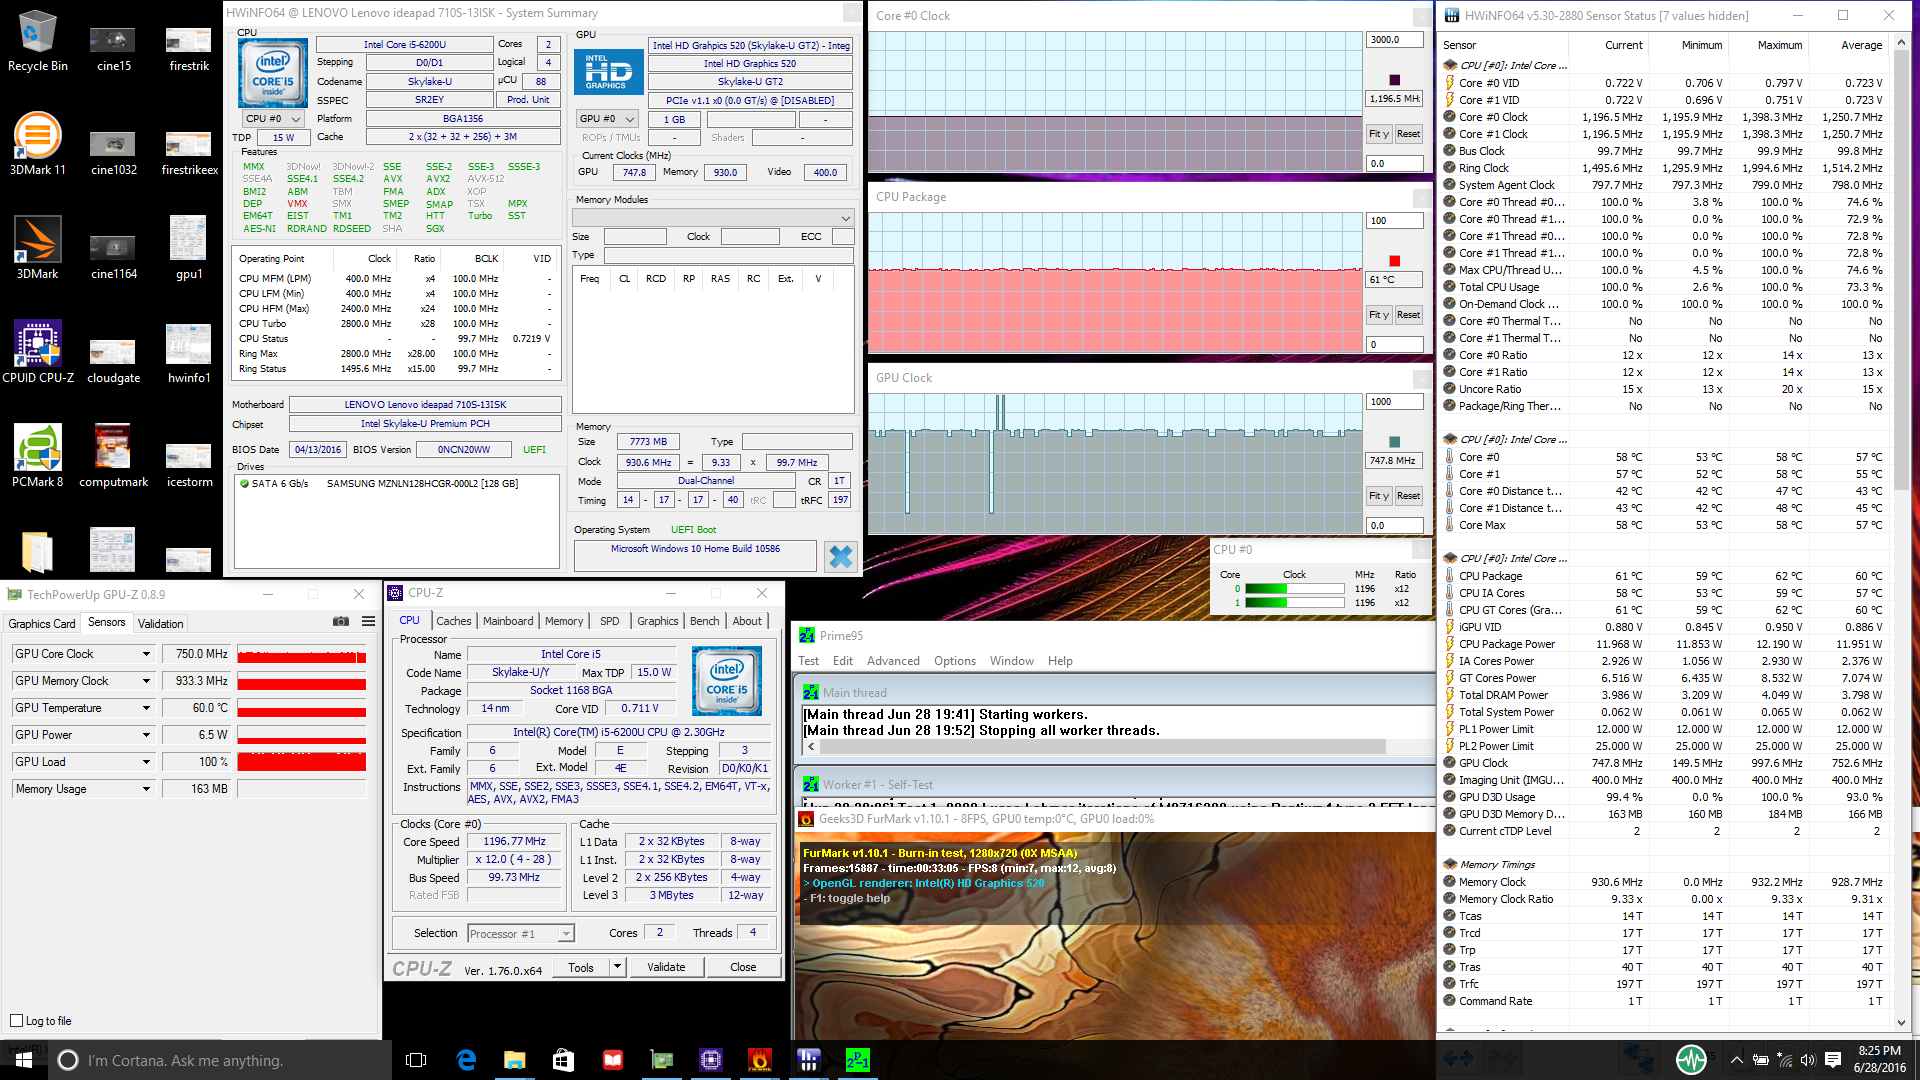The image size is (1920, 1080).
Task: Click Core #0 Clock graph maximum value field
Action: tap(1394, 40)
